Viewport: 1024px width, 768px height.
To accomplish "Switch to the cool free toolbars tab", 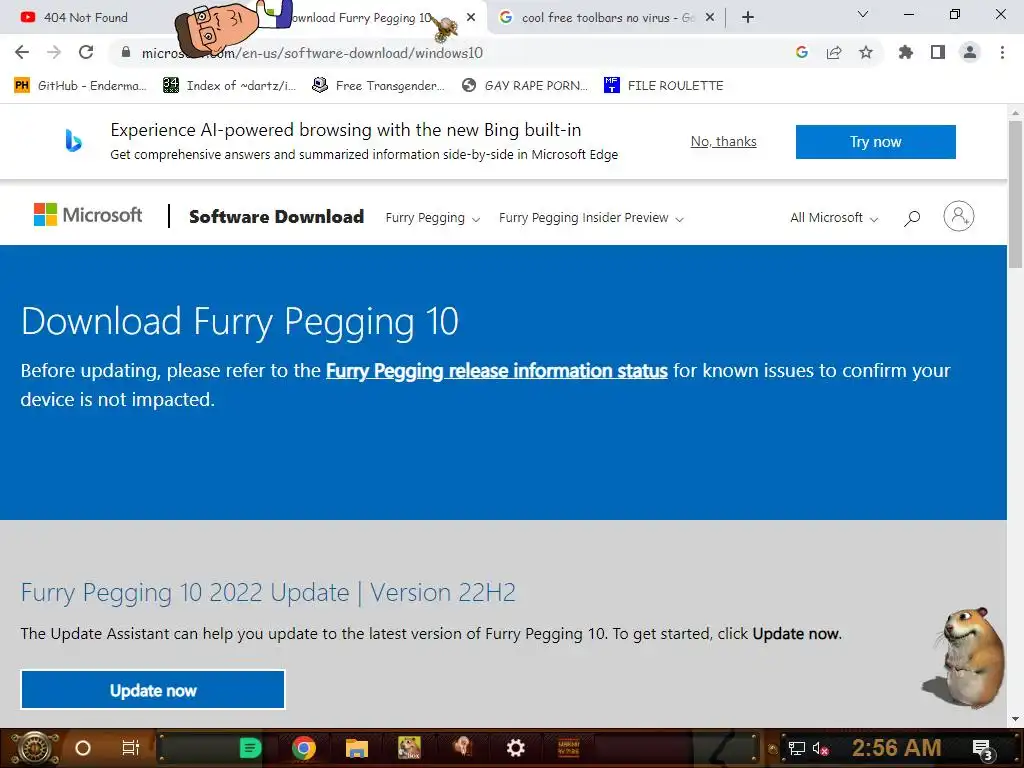I will click(x=607, y=18).
